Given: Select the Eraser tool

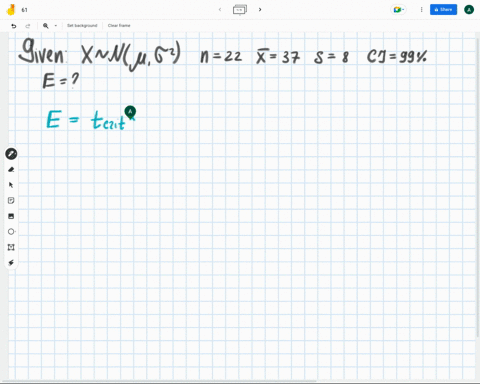Looking at the screenshot, I should pyautogui.click(x=11, y=169).
